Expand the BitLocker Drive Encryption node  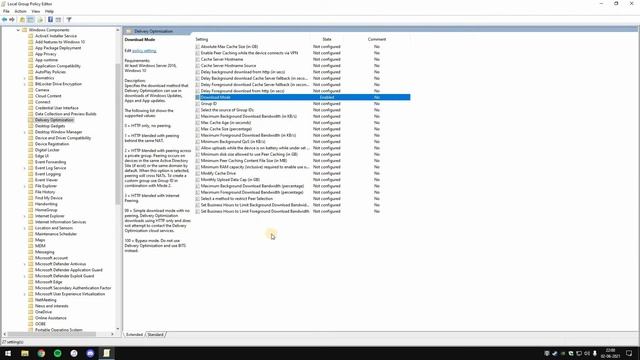coord(24,84)
